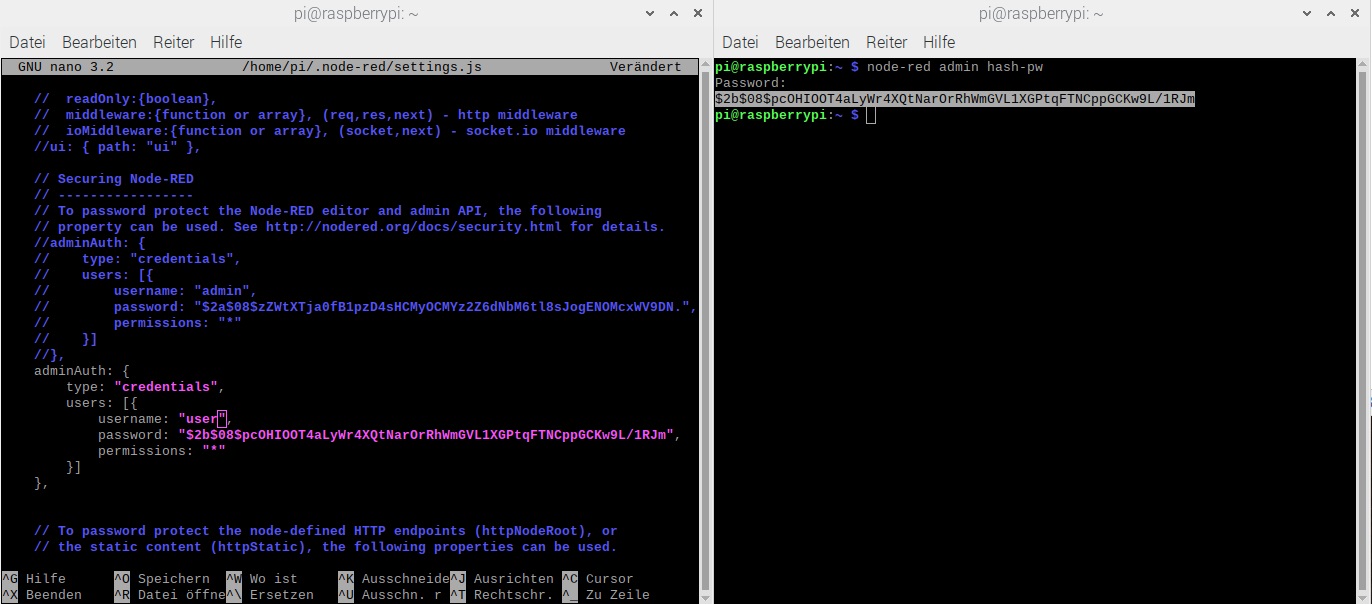The image size is (1372, 604).
Task: Open Hilfe menu in the right terminal
Action: [x=939, y=42]
